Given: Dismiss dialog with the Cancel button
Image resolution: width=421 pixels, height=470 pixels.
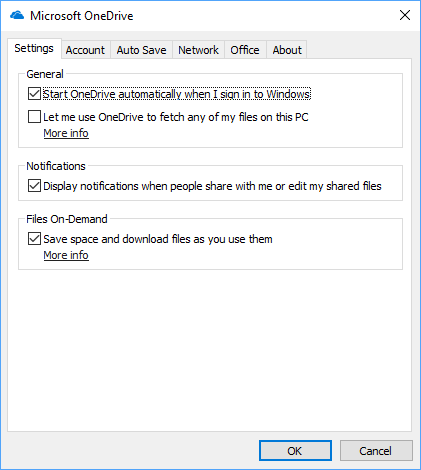Looking at the screenshot, I should (376, 451).
